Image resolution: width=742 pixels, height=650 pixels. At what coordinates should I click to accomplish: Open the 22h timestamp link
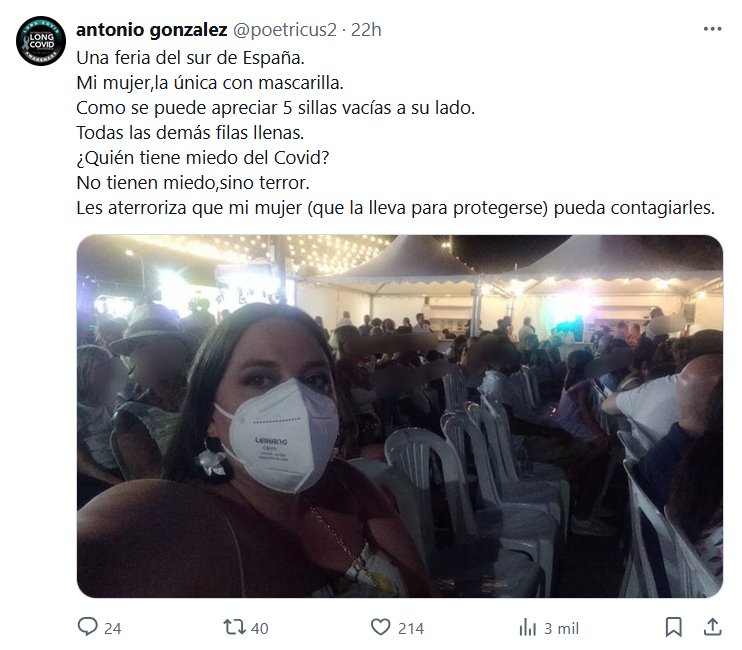(366, 30)
